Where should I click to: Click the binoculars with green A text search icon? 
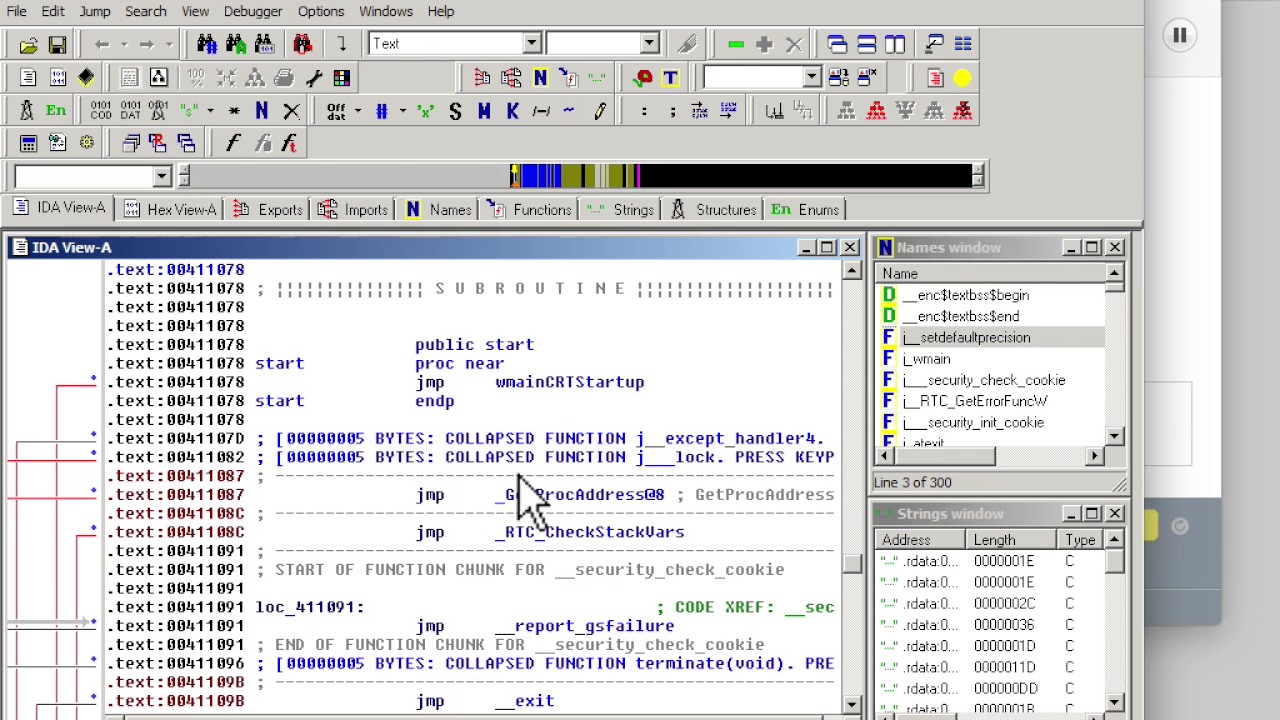235,44
